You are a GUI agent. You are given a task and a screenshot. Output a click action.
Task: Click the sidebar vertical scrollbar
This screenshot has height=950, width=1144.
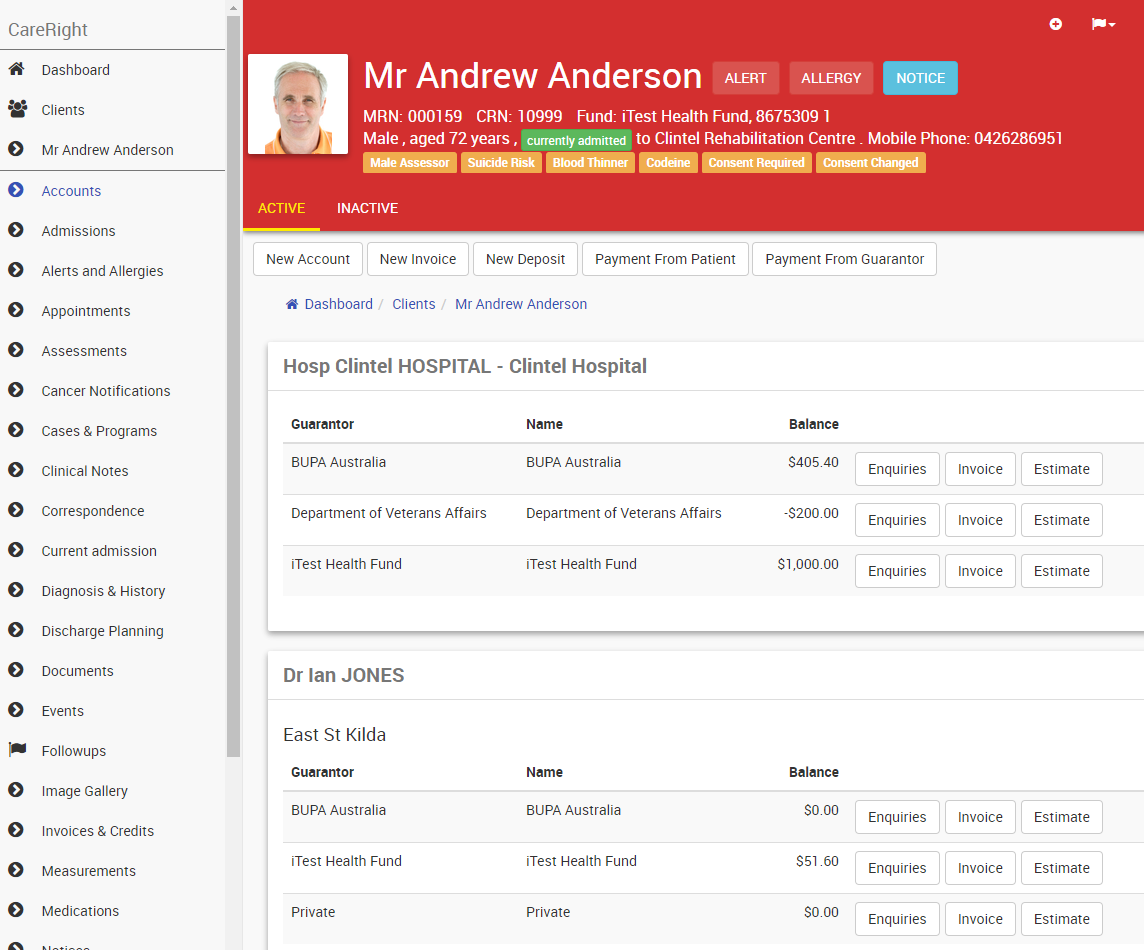pyautogui.click(x=233, y=387)
